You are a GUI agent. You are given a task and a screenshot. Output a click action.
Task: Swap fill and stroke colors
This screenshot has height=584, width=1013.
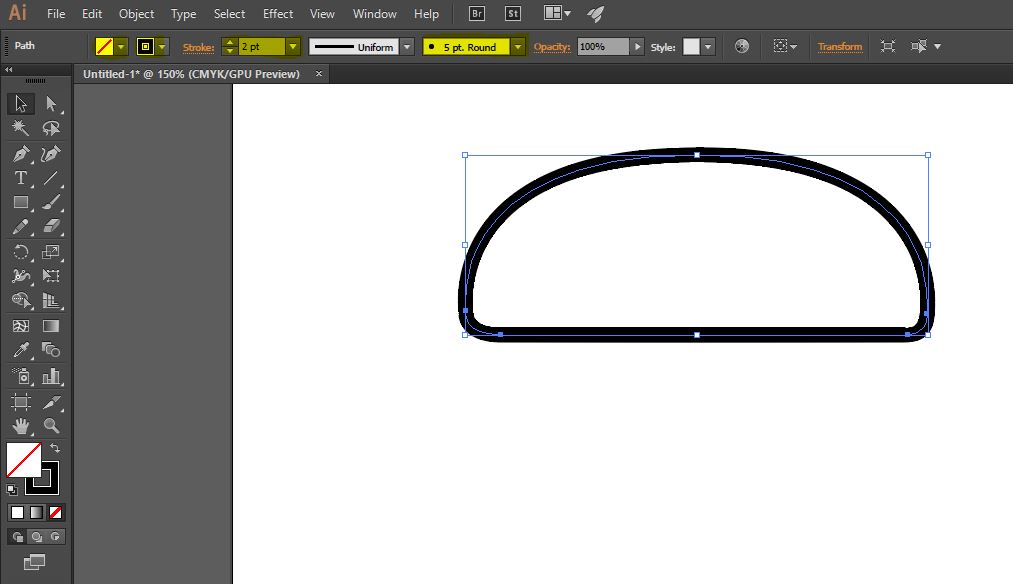(x=55, y=449)
